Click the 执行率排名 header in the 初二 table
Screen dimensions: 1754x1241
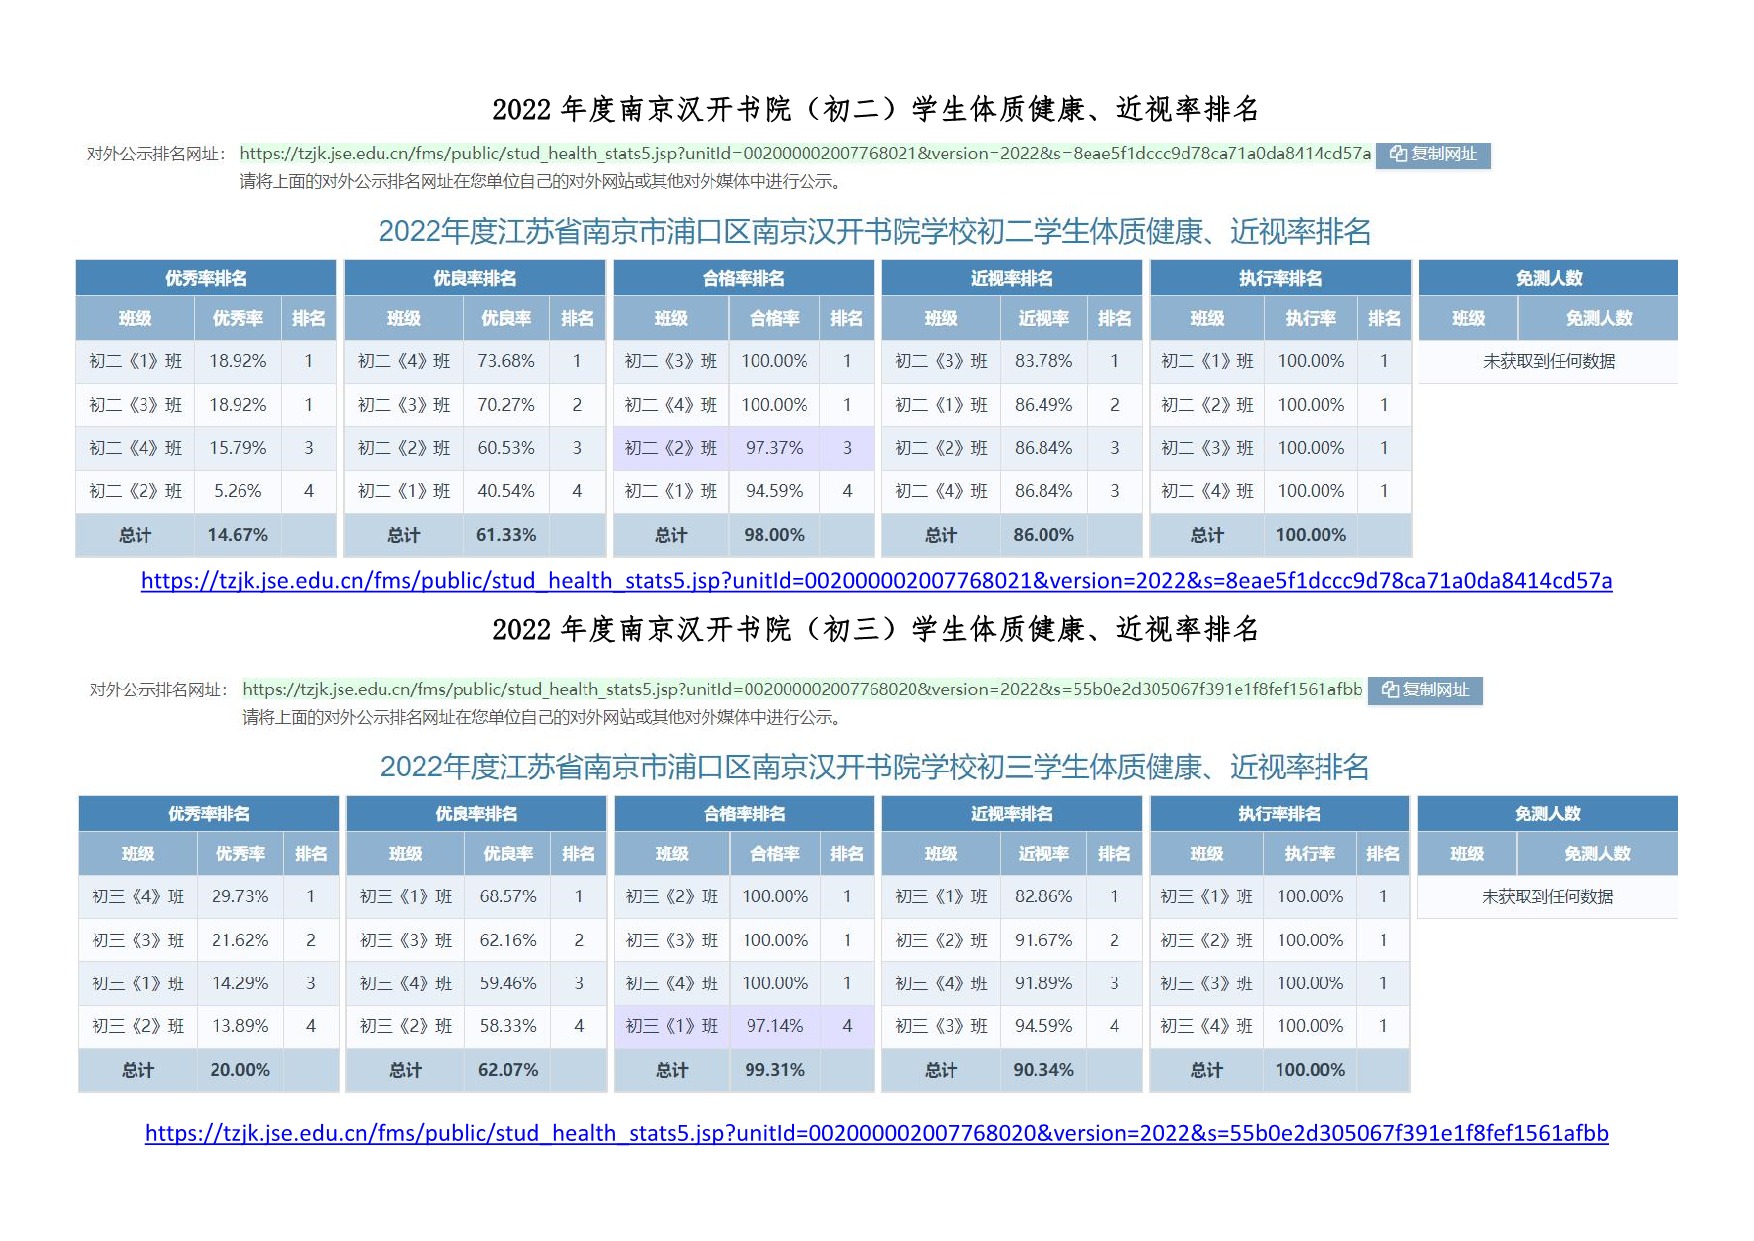1280,278
